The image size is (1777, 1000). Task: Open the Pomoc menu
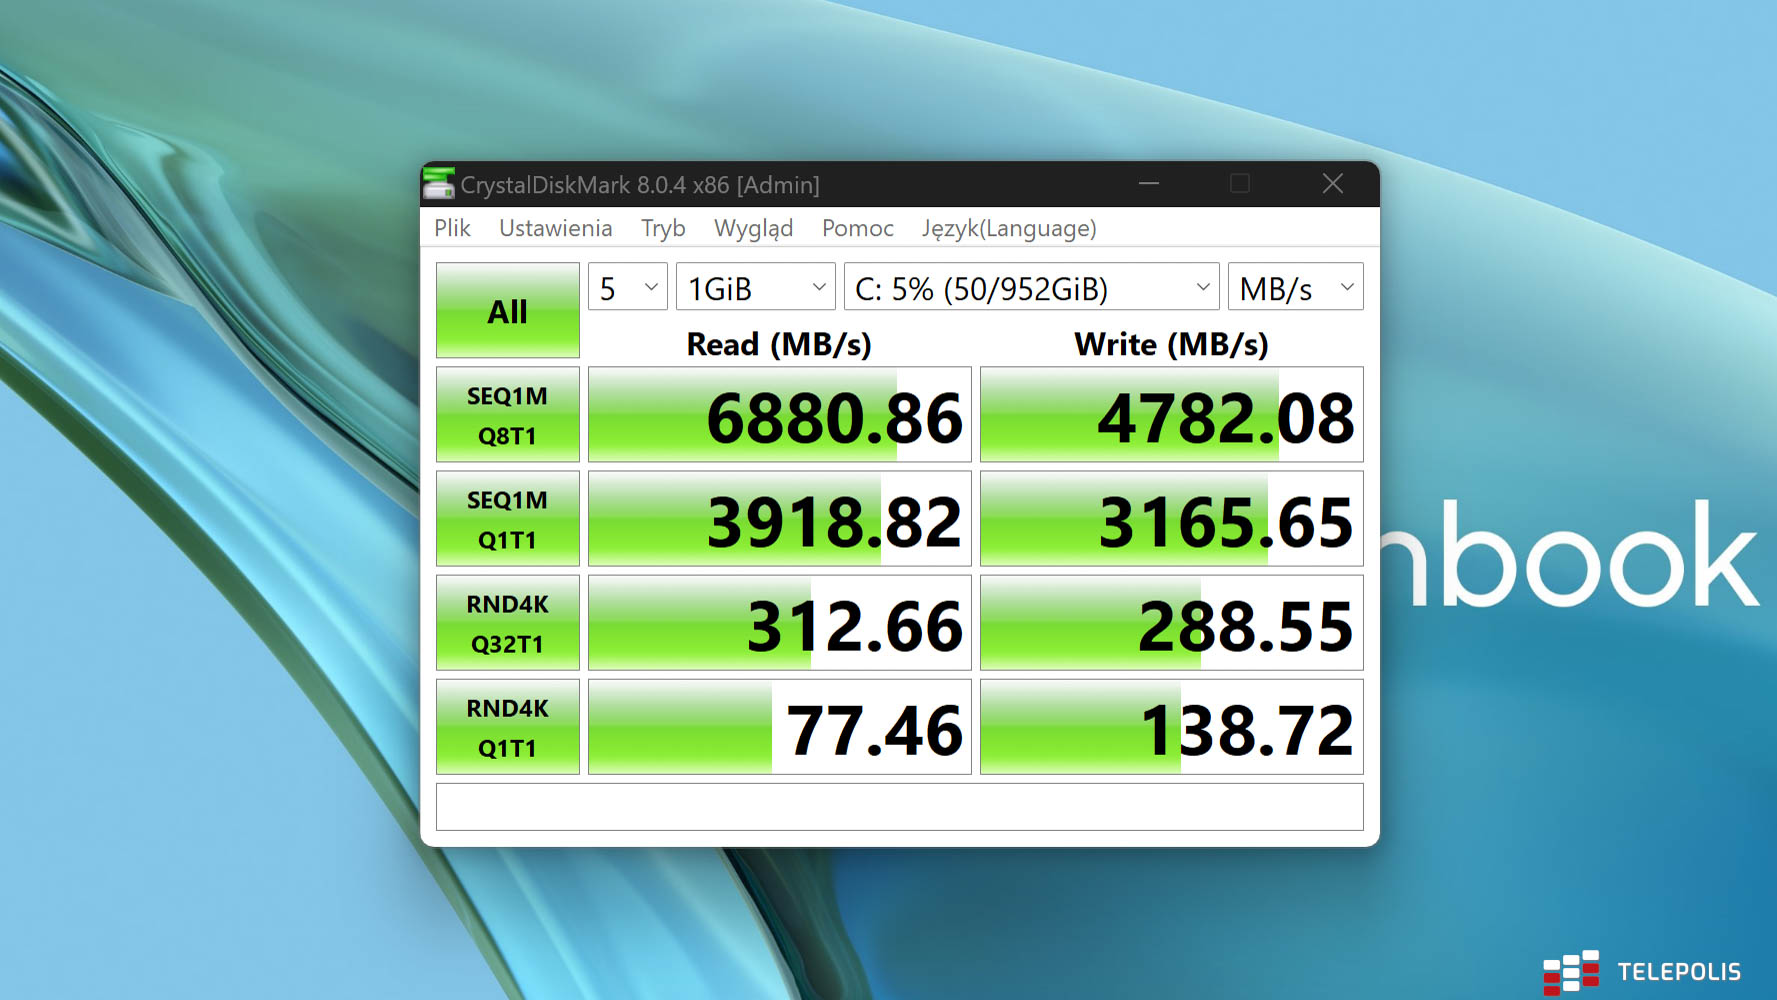(857, 228)
